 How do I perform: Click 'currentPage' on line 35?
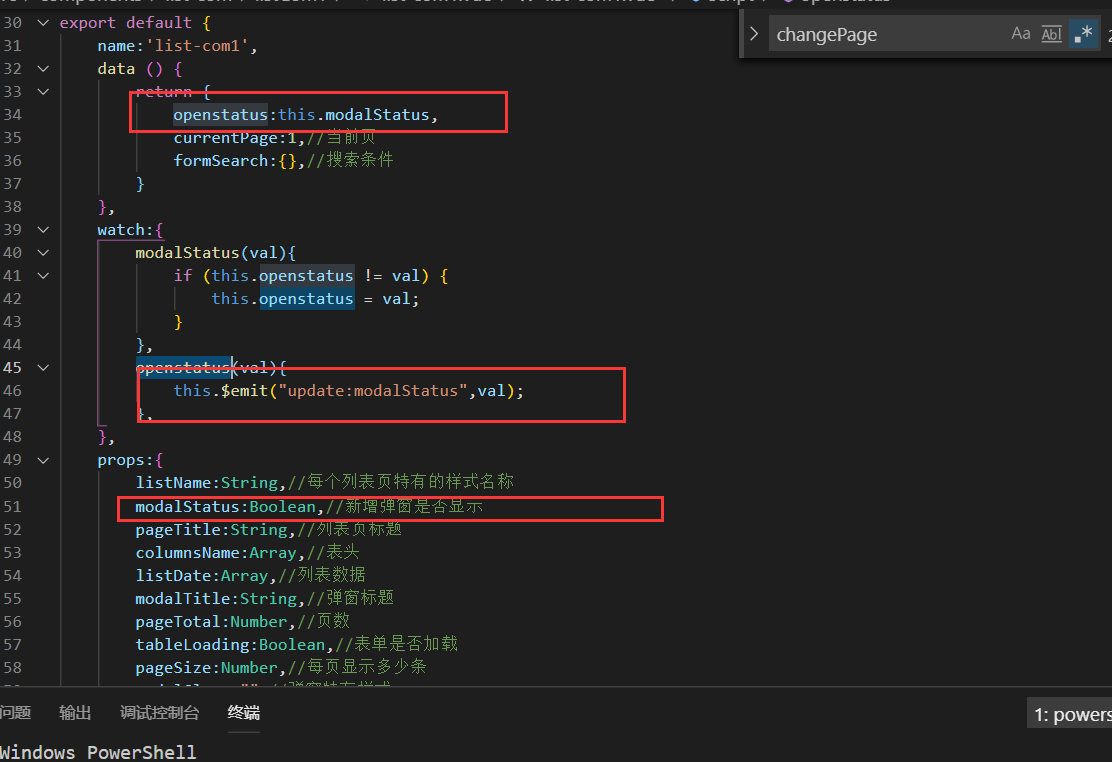[x=226, y=138]
